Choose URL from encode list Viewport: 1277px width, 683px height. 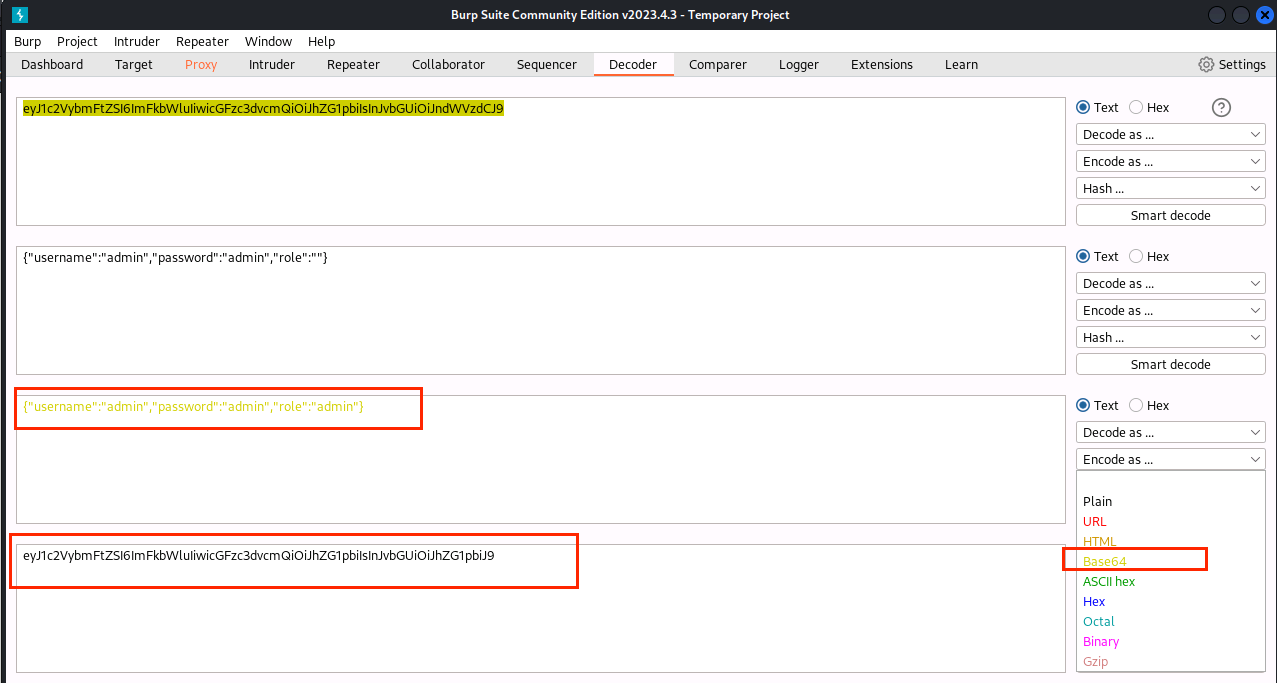[x=1171, y=521]
